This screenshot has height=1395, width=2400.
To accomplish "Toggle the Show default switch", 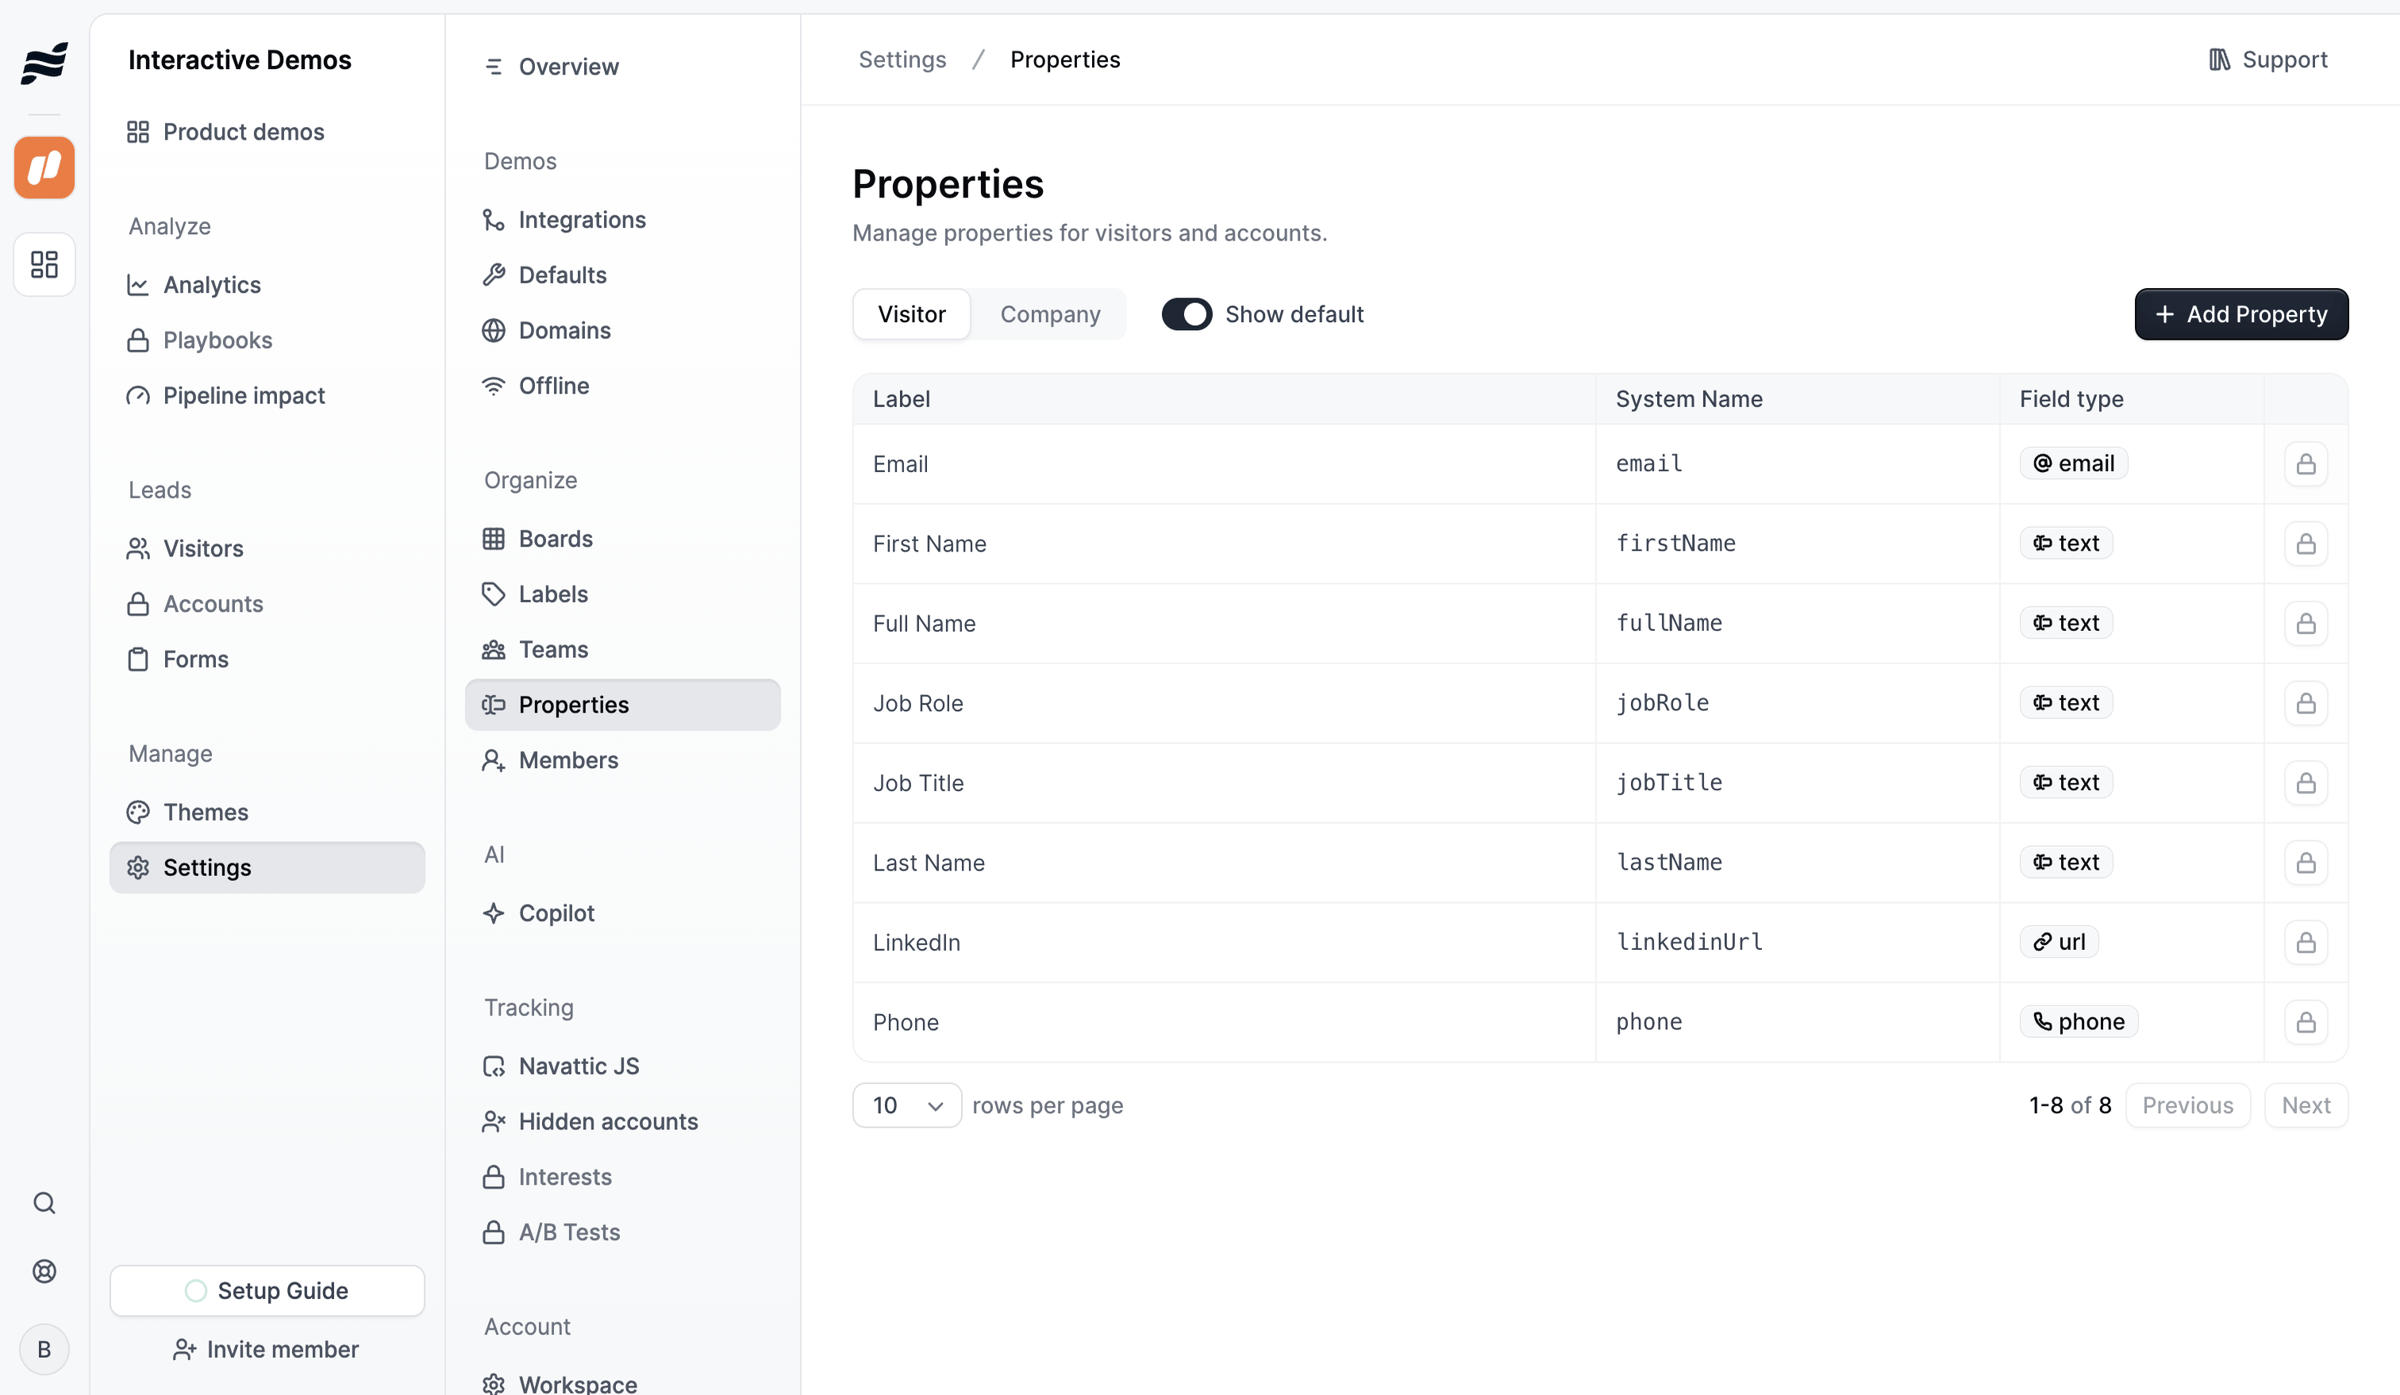I will (1186, 314).
